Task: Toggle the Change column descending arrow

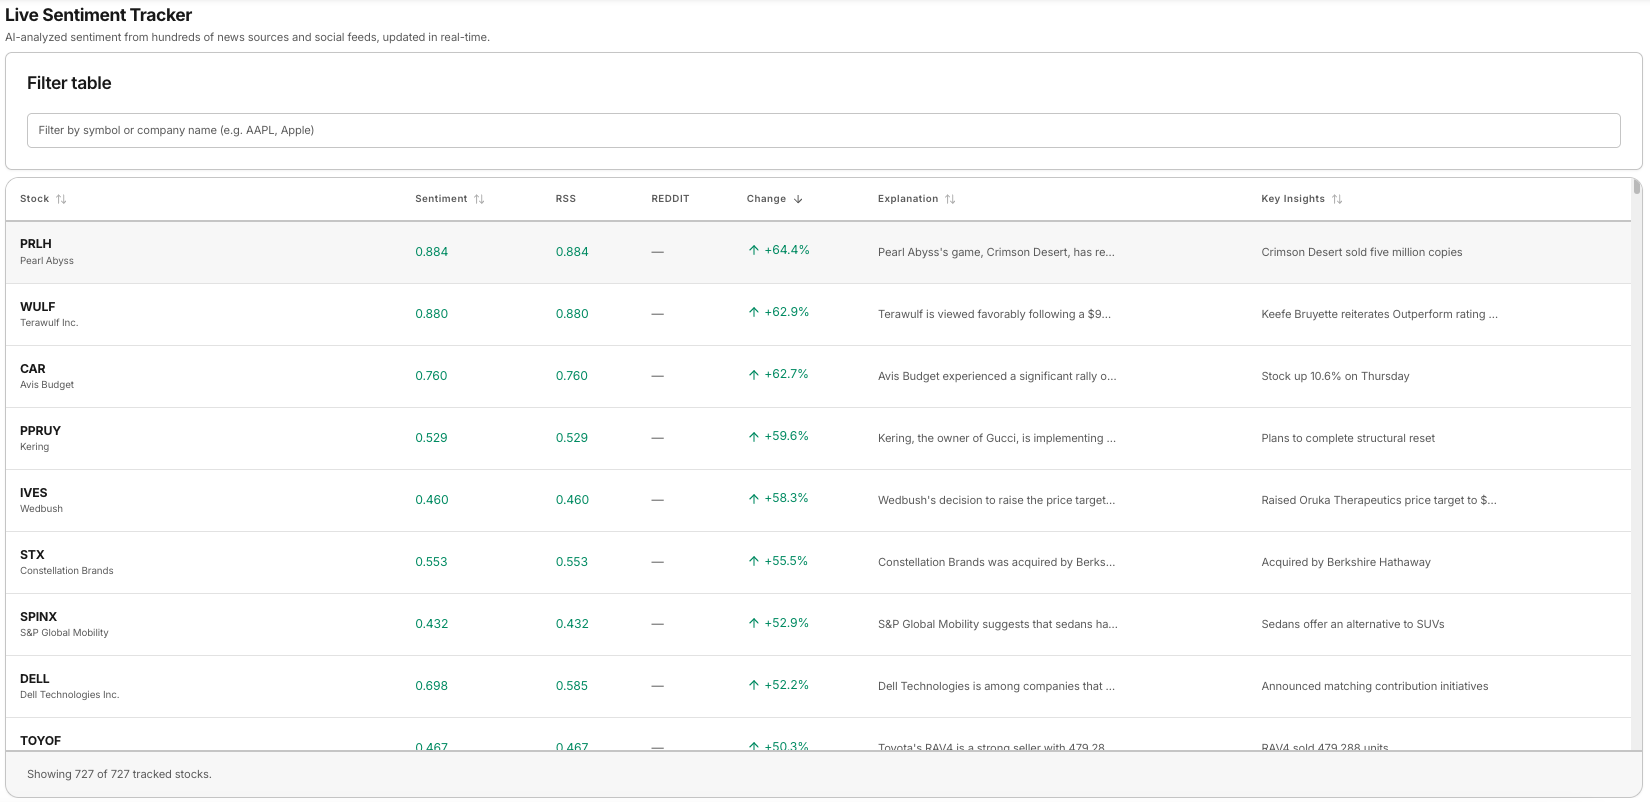Action: pos(798,199)
